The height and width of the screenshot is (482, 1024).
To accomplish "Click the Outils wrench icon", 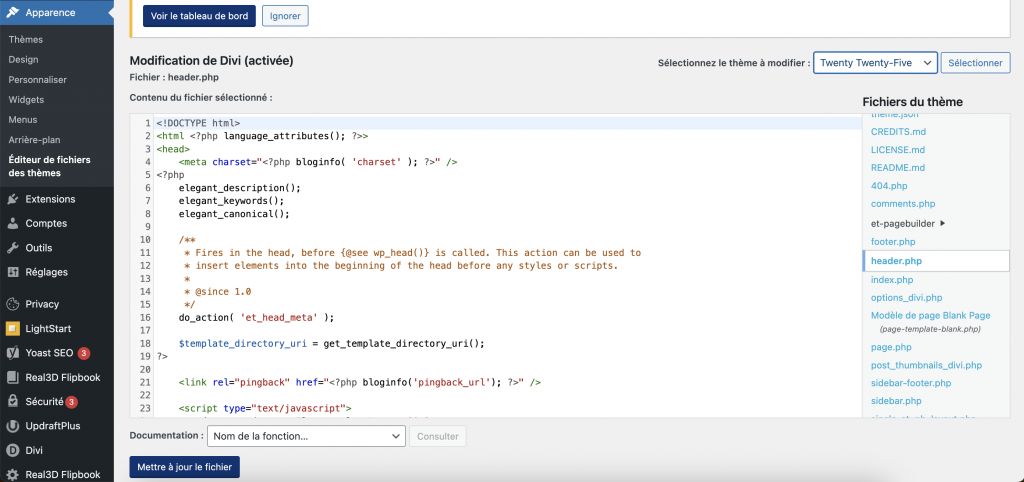I will (x=12, y=248).
